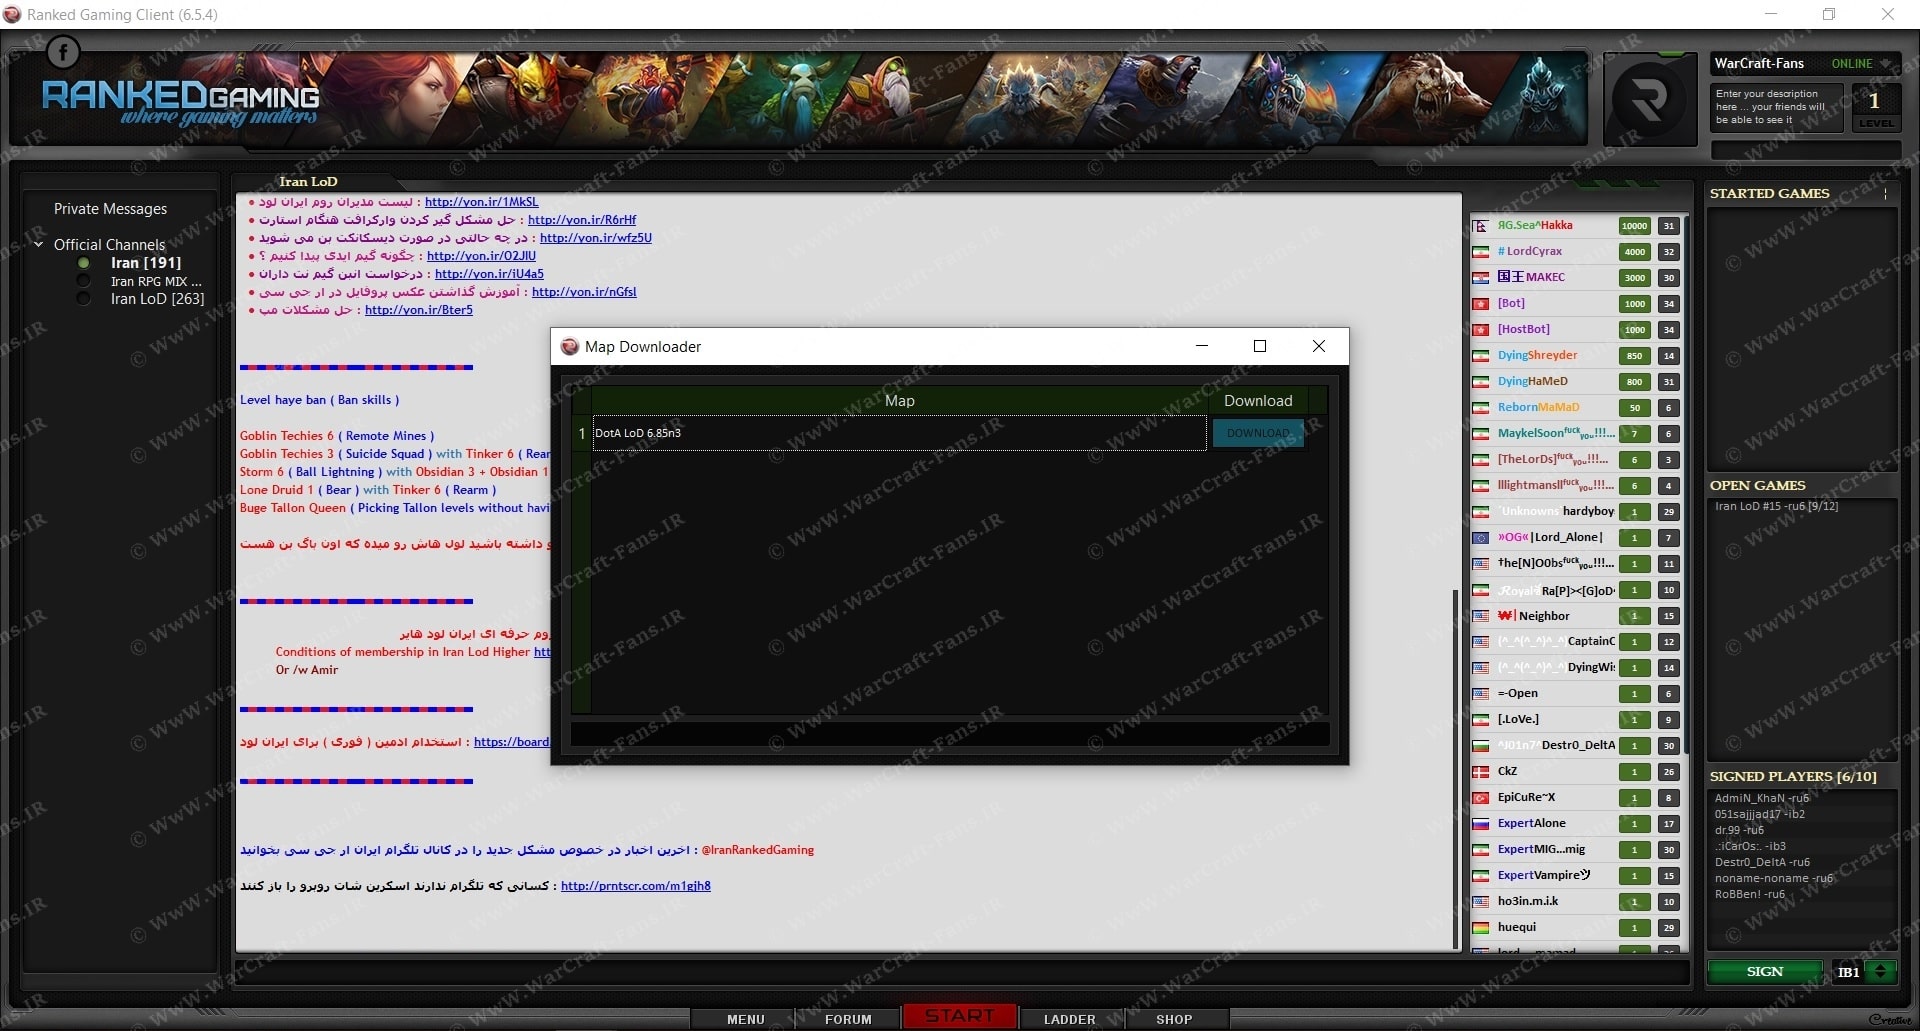Open the MENU bottom tab

coord(745,1019)
